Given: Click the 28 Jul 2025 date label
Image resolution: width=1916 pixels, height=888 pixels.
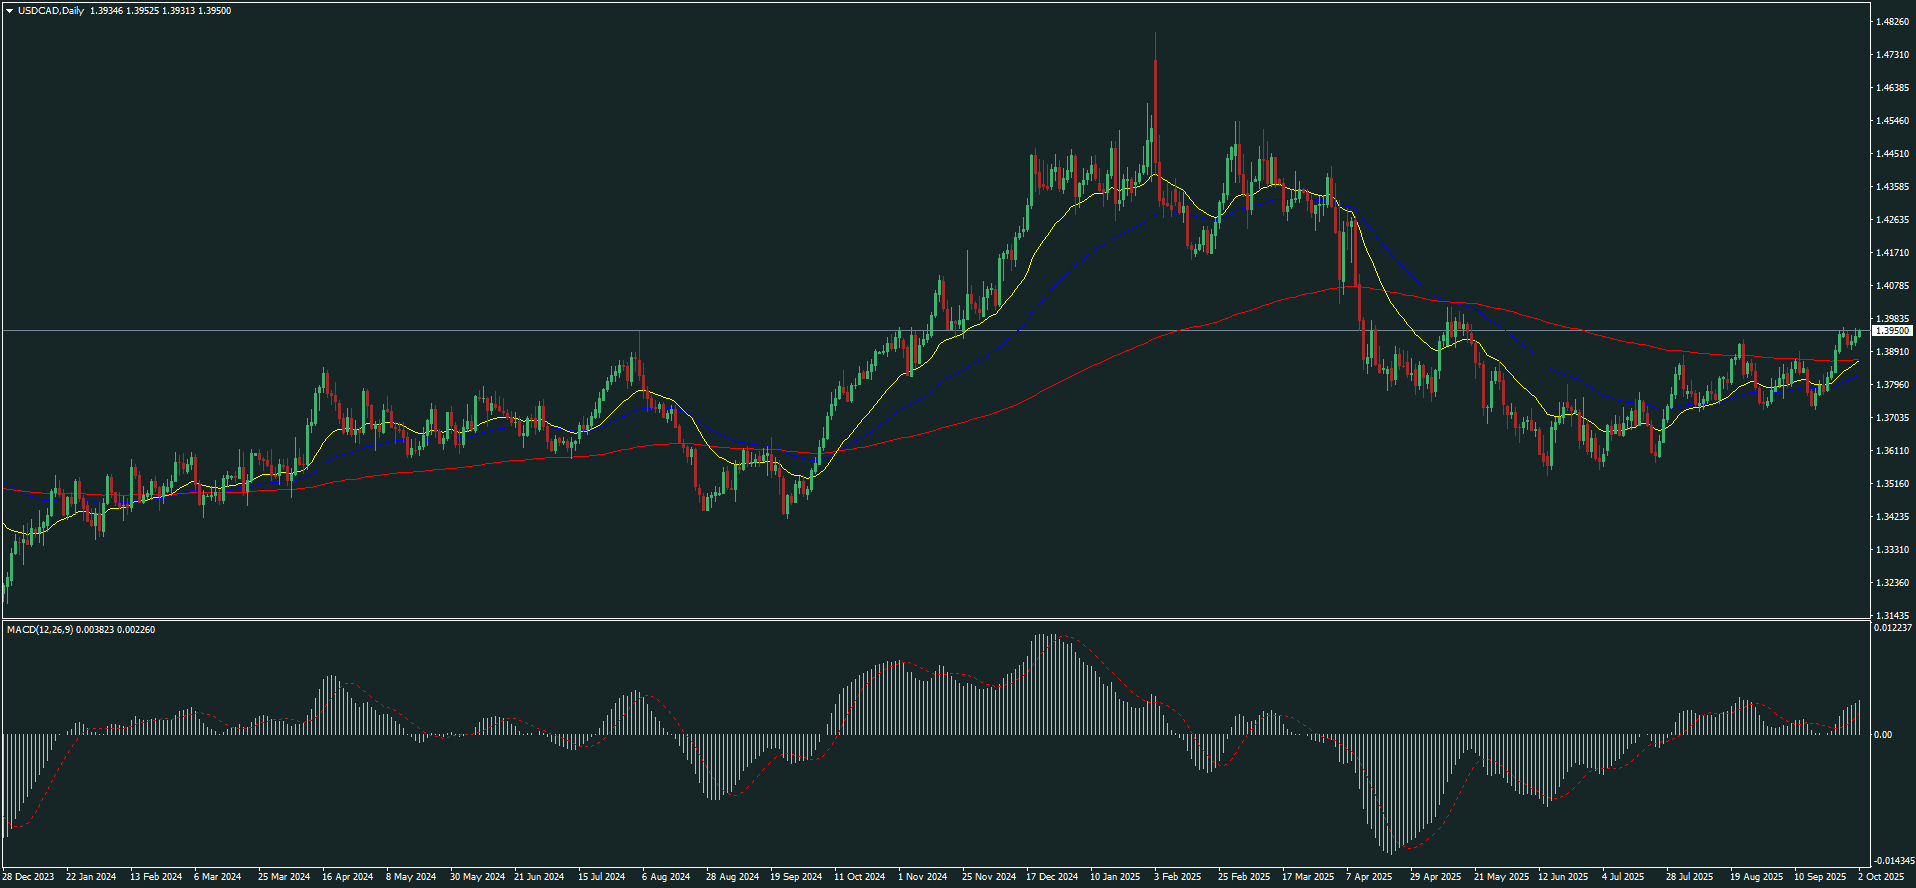Looking at the screenshot, I should tap(1689, 877).
